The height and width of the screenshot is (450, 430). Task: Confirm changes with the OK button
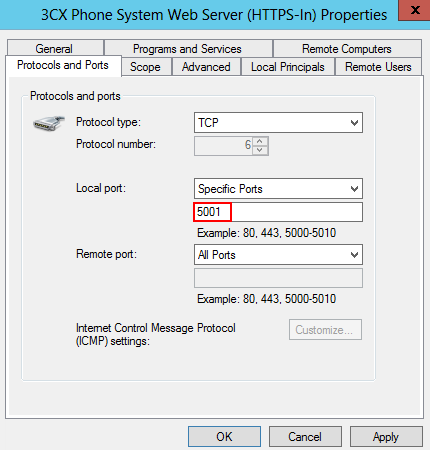point(224,436)
